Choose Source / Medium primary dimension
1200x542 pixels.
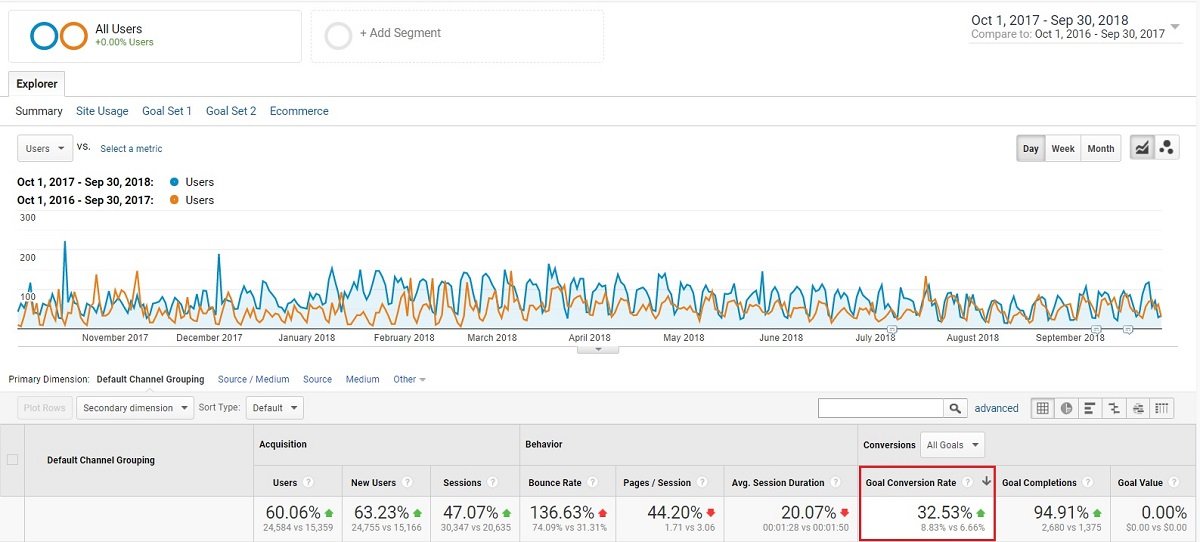254,379
